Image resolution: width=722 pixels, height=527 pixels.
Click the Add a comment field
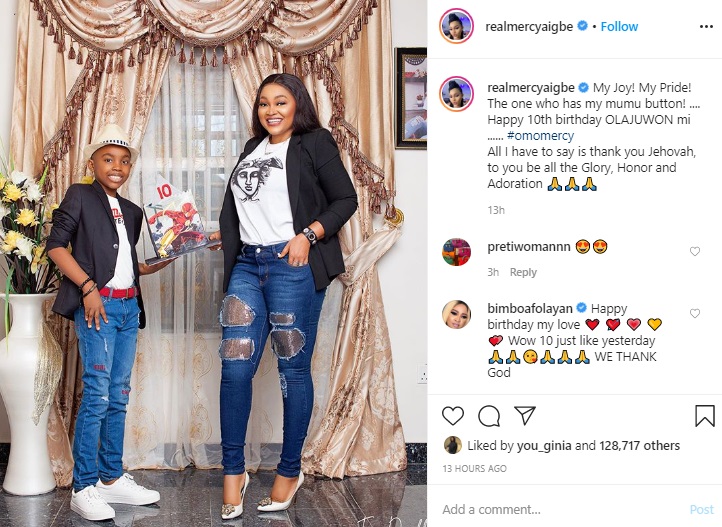pyautogui.click(x=562, y=510)
